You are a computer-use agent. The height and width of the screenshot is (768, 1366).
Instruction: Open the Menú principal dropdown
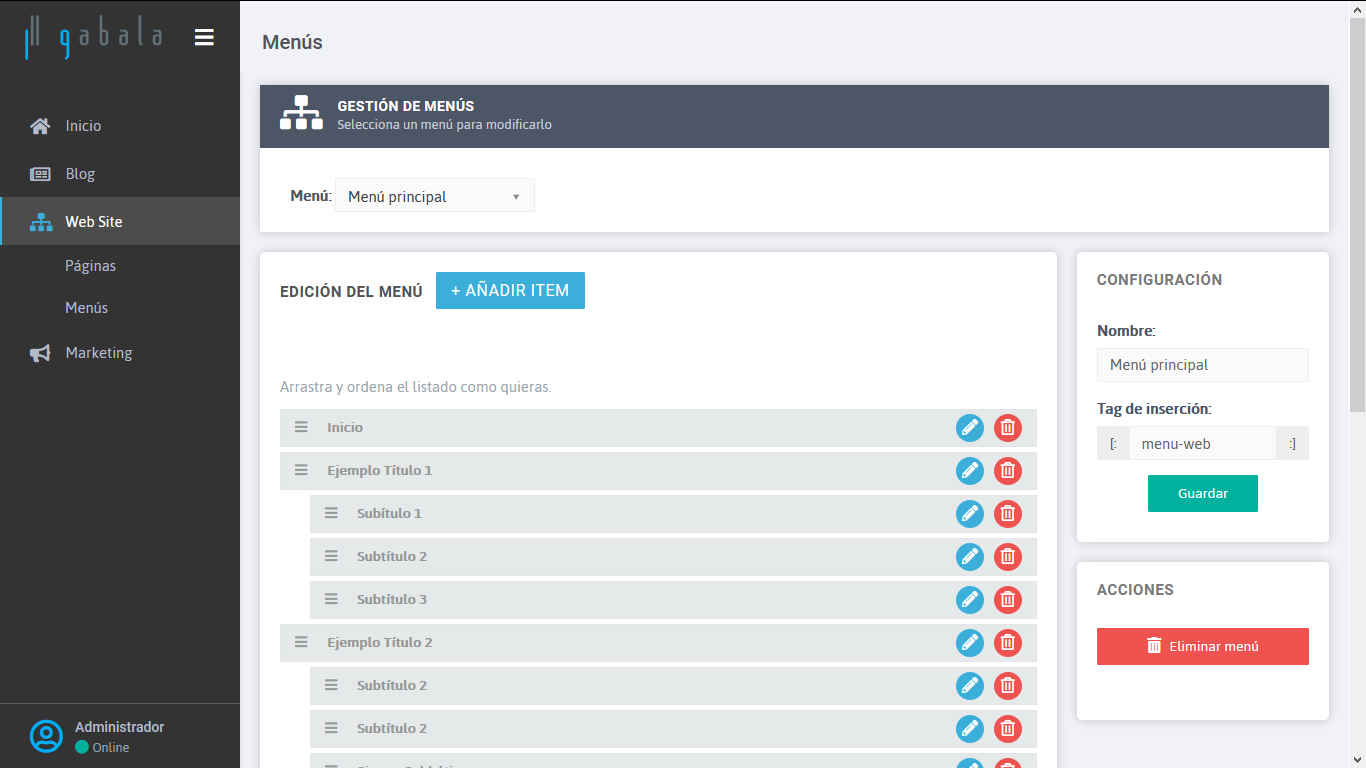click(435, 196)
